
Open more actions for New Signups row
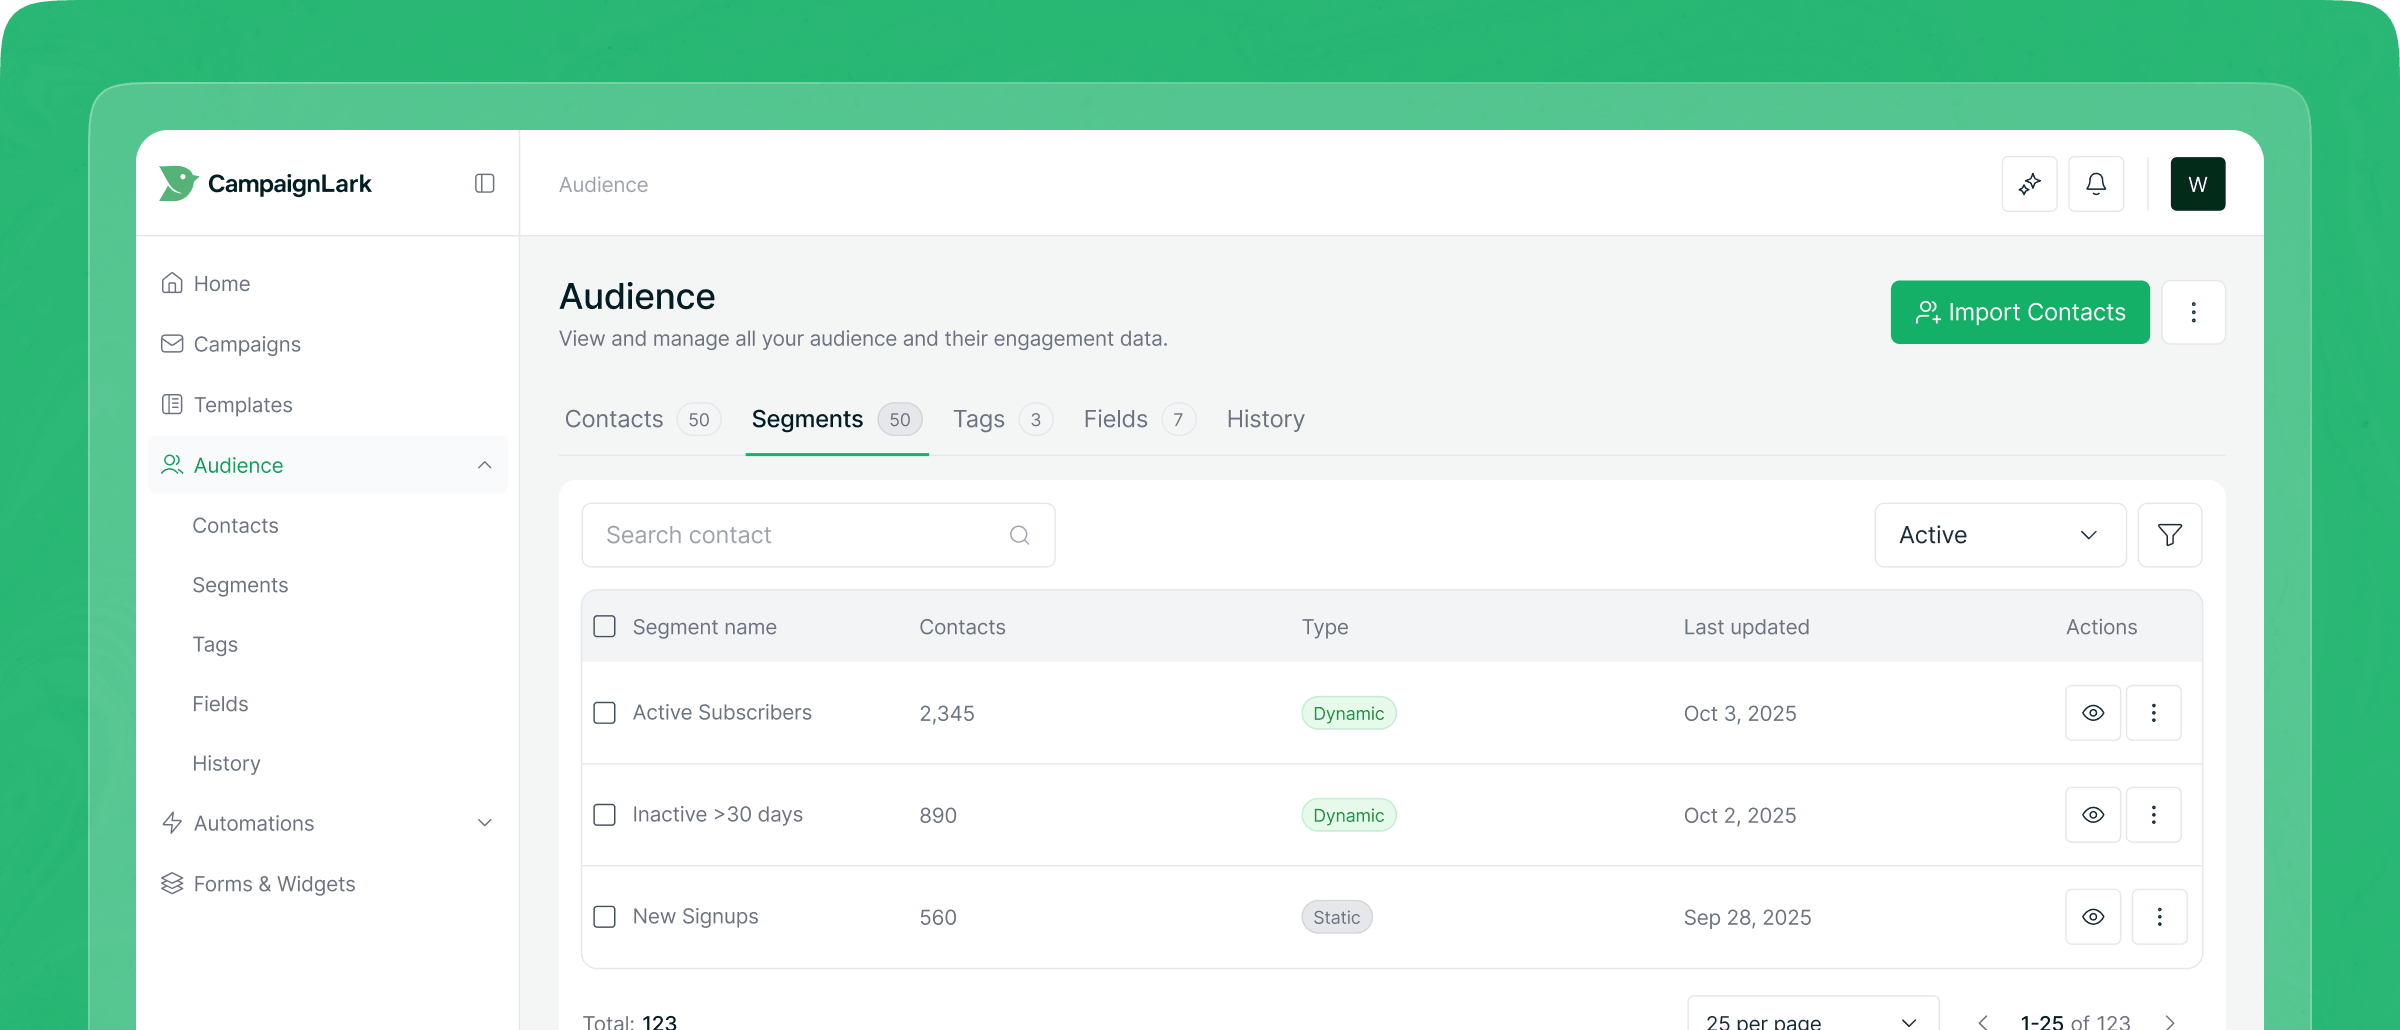pyautogui.click(x=2159, y=917)
